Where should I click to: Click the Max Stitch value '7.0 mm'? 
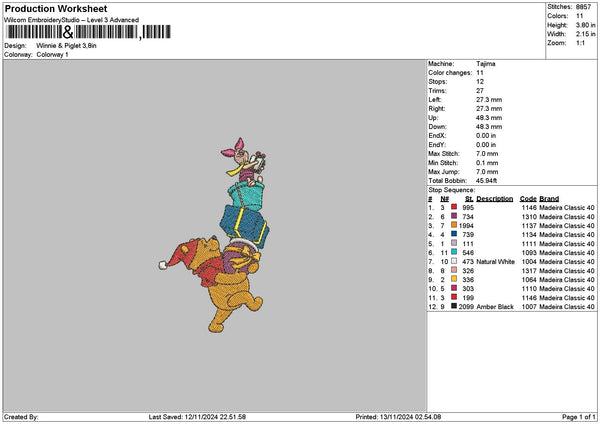[x=487, y=154]
